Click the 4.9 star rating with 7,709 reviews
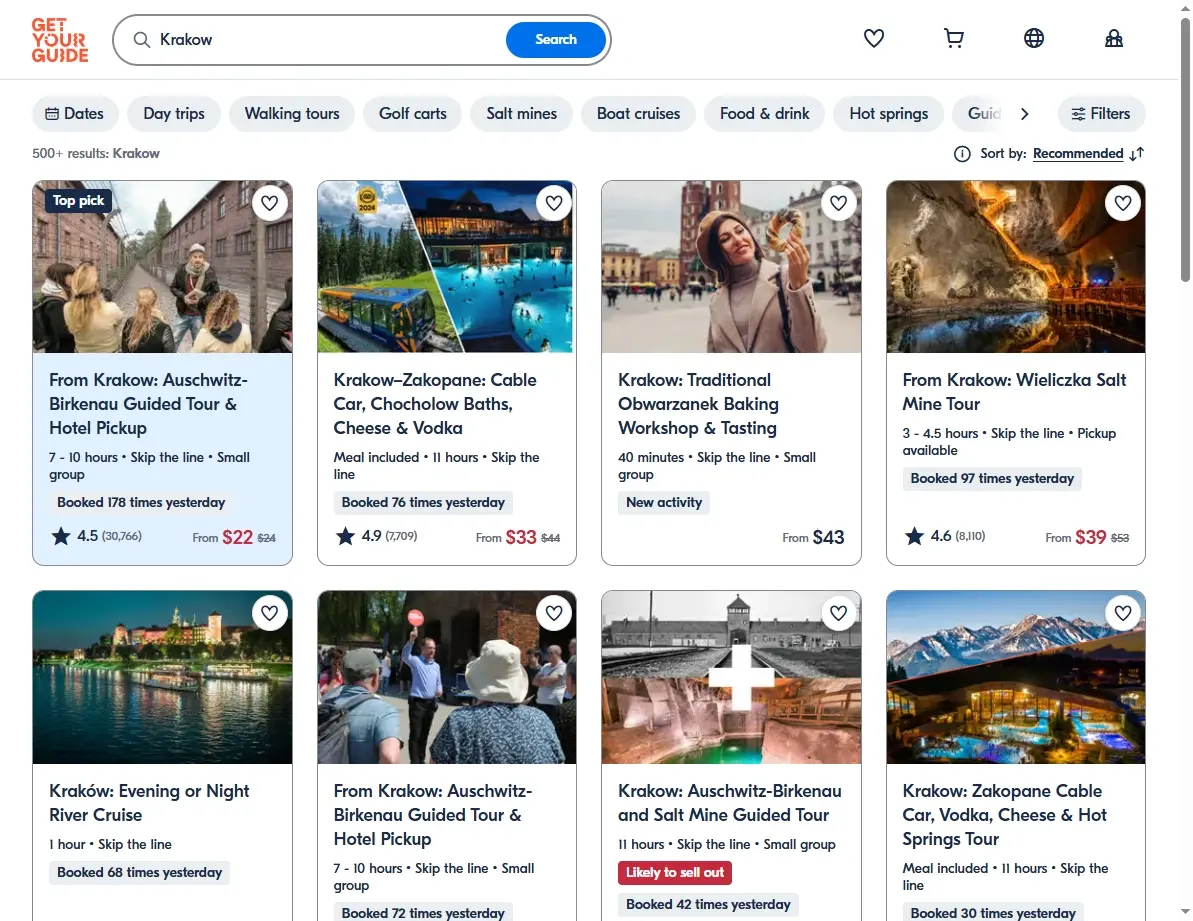The height and width of the screenshot is (921, 1193). (x=377, y=536)
